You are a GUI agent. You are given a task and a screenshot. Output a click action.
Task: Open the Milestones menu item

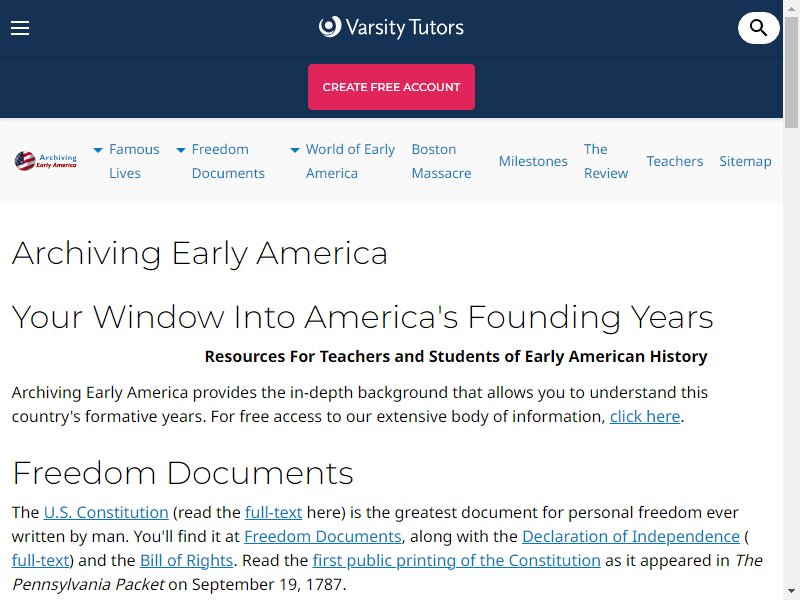[x=533, y=161]
